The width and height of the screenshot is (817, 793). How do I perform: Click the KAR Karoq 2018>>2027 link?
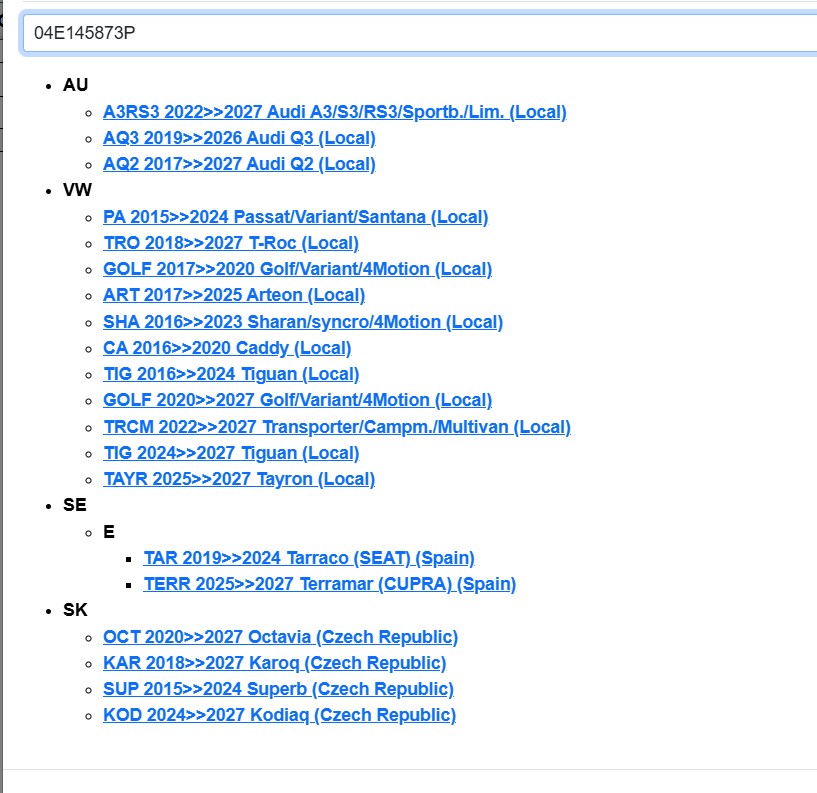point(274,663)
